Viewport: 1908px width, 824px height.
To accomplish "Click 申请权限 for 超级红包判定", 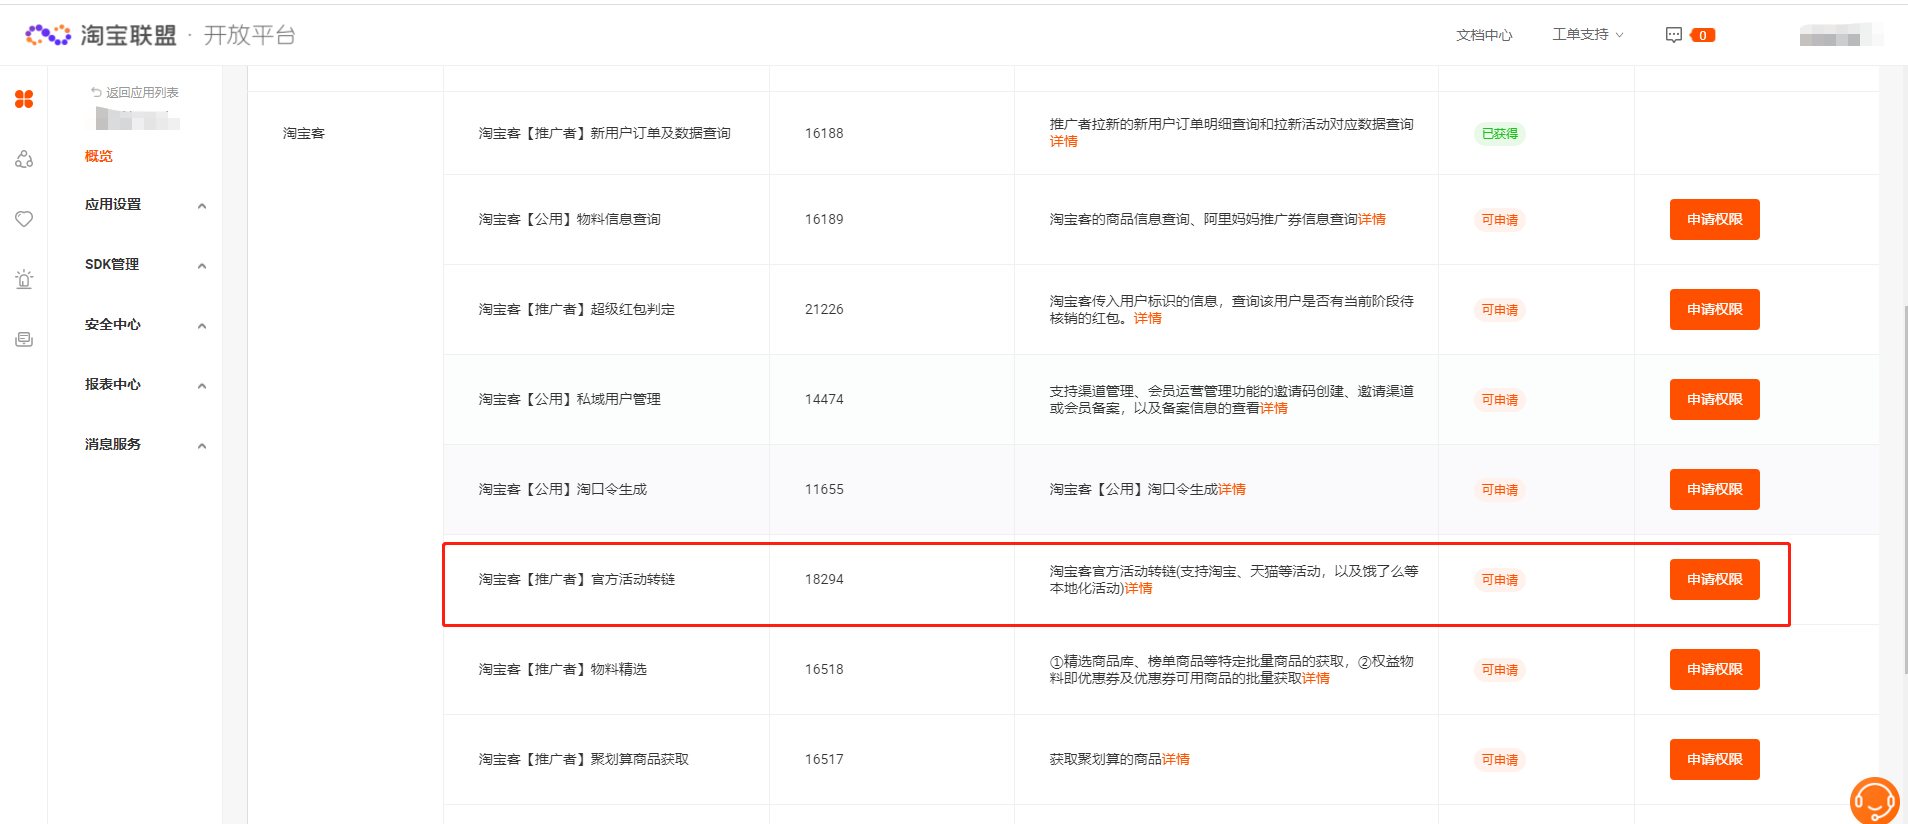I will tap(1714, 309).
